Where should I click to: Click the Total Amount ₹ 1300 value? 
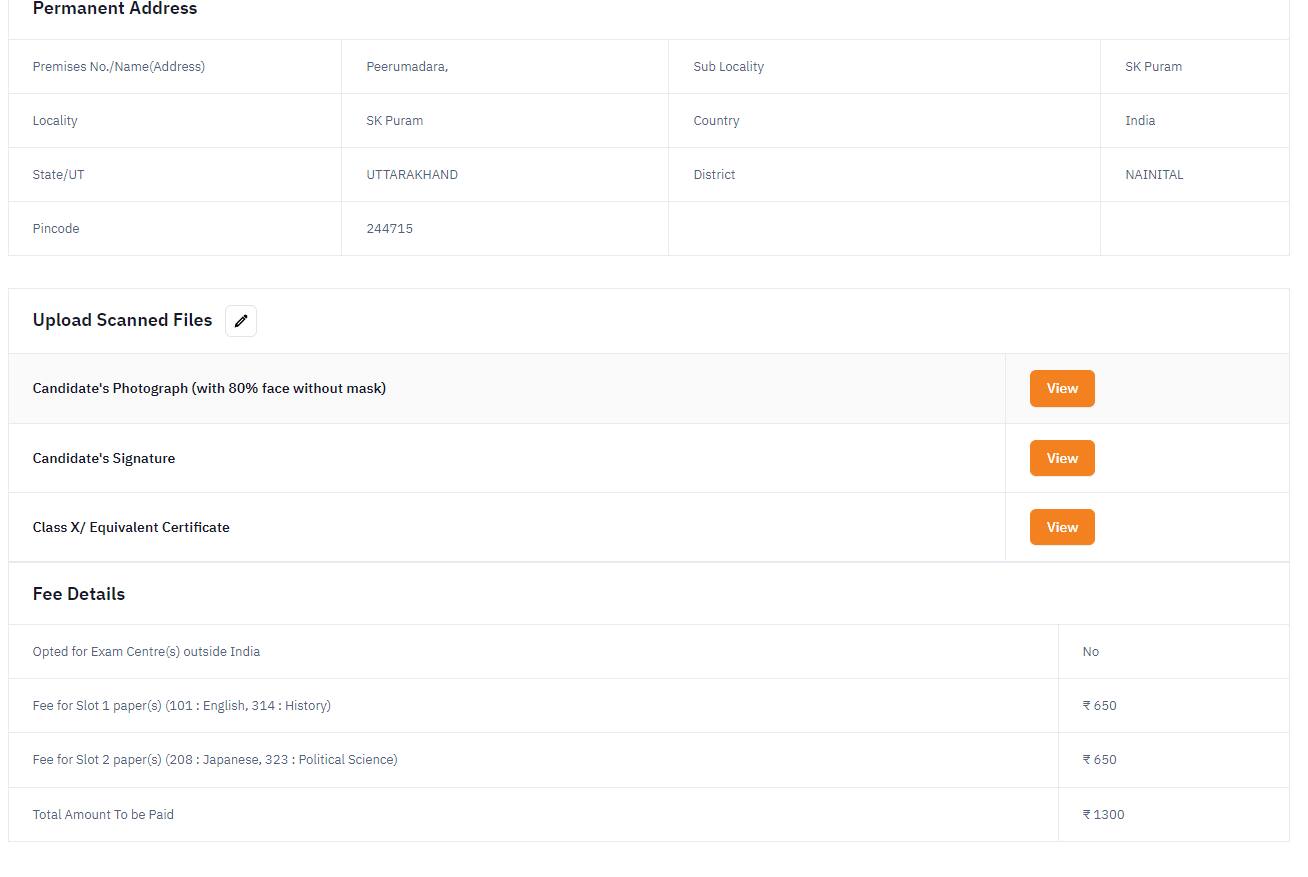pos(1104,815)
